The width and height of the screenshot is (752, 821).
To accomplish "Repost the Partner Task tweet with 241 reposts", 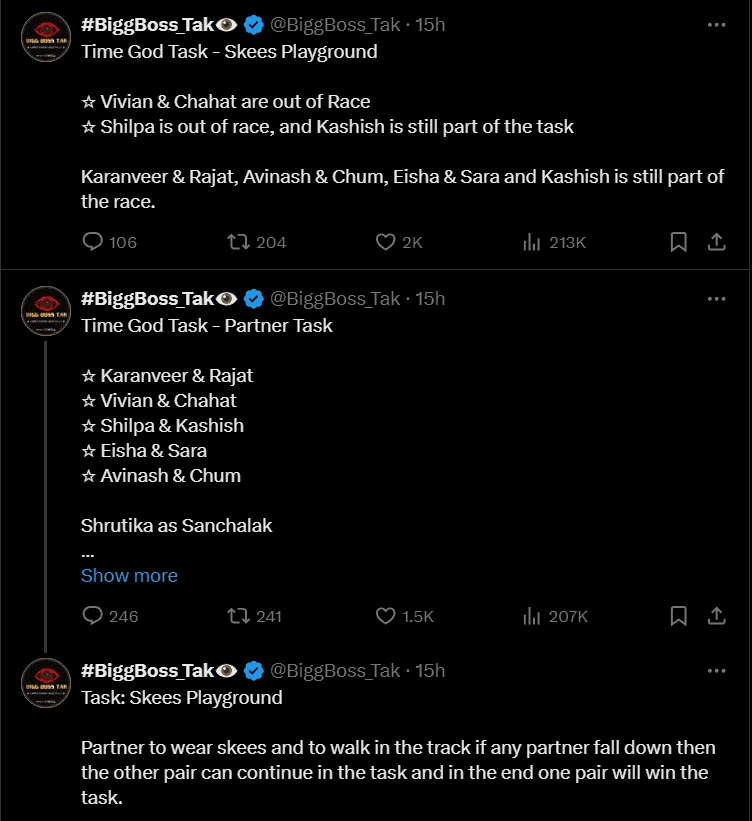I will click(x=254, y=616).
